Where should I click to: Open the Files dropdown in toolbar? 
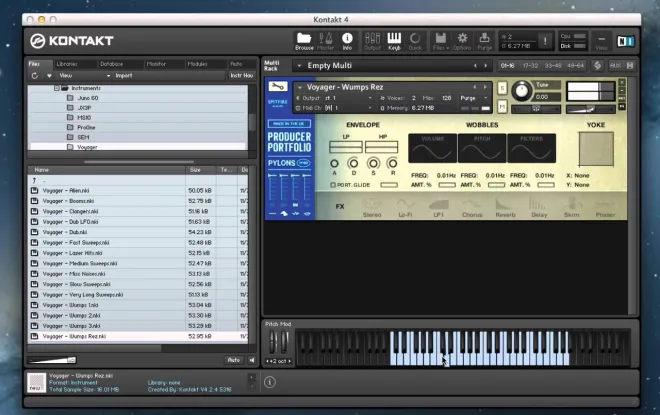[x=439, y=41]
